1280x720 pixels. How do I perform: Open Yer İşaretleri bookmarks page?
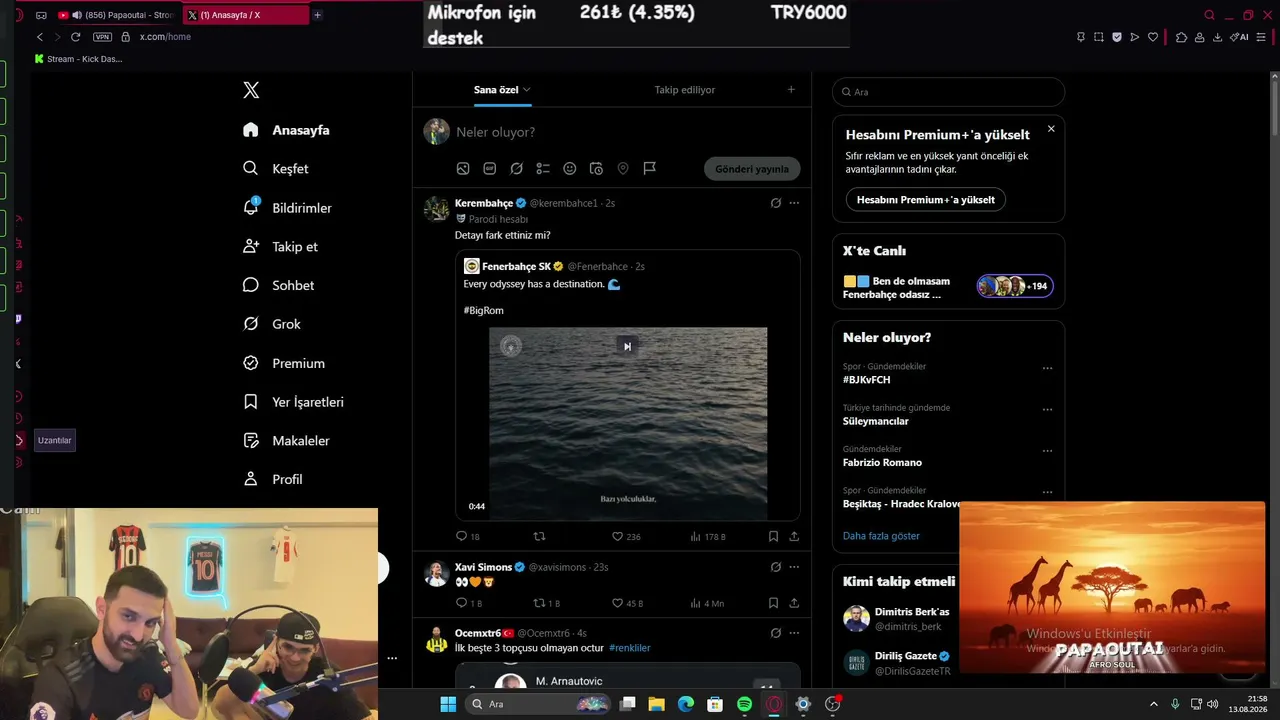point(293,402)
